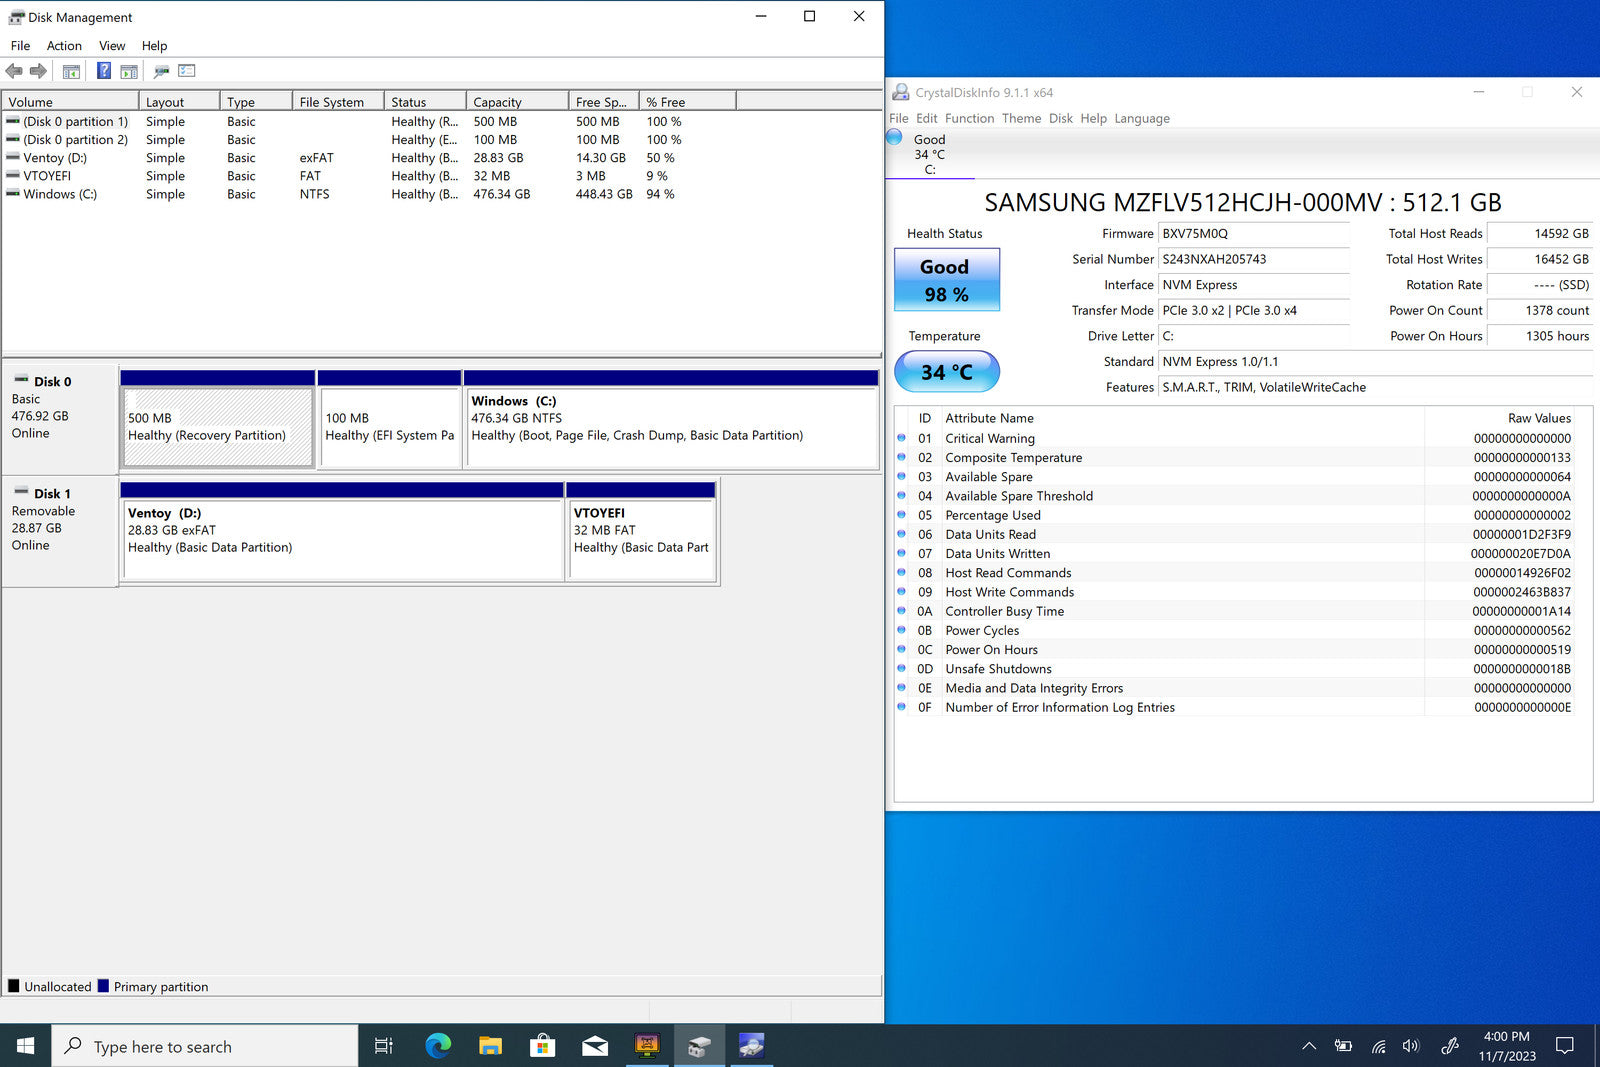Click the Back arrow in Disk Management toolbar
Image resolution: width=1600 pixels, height=1067 pixels.
[14, 71]
